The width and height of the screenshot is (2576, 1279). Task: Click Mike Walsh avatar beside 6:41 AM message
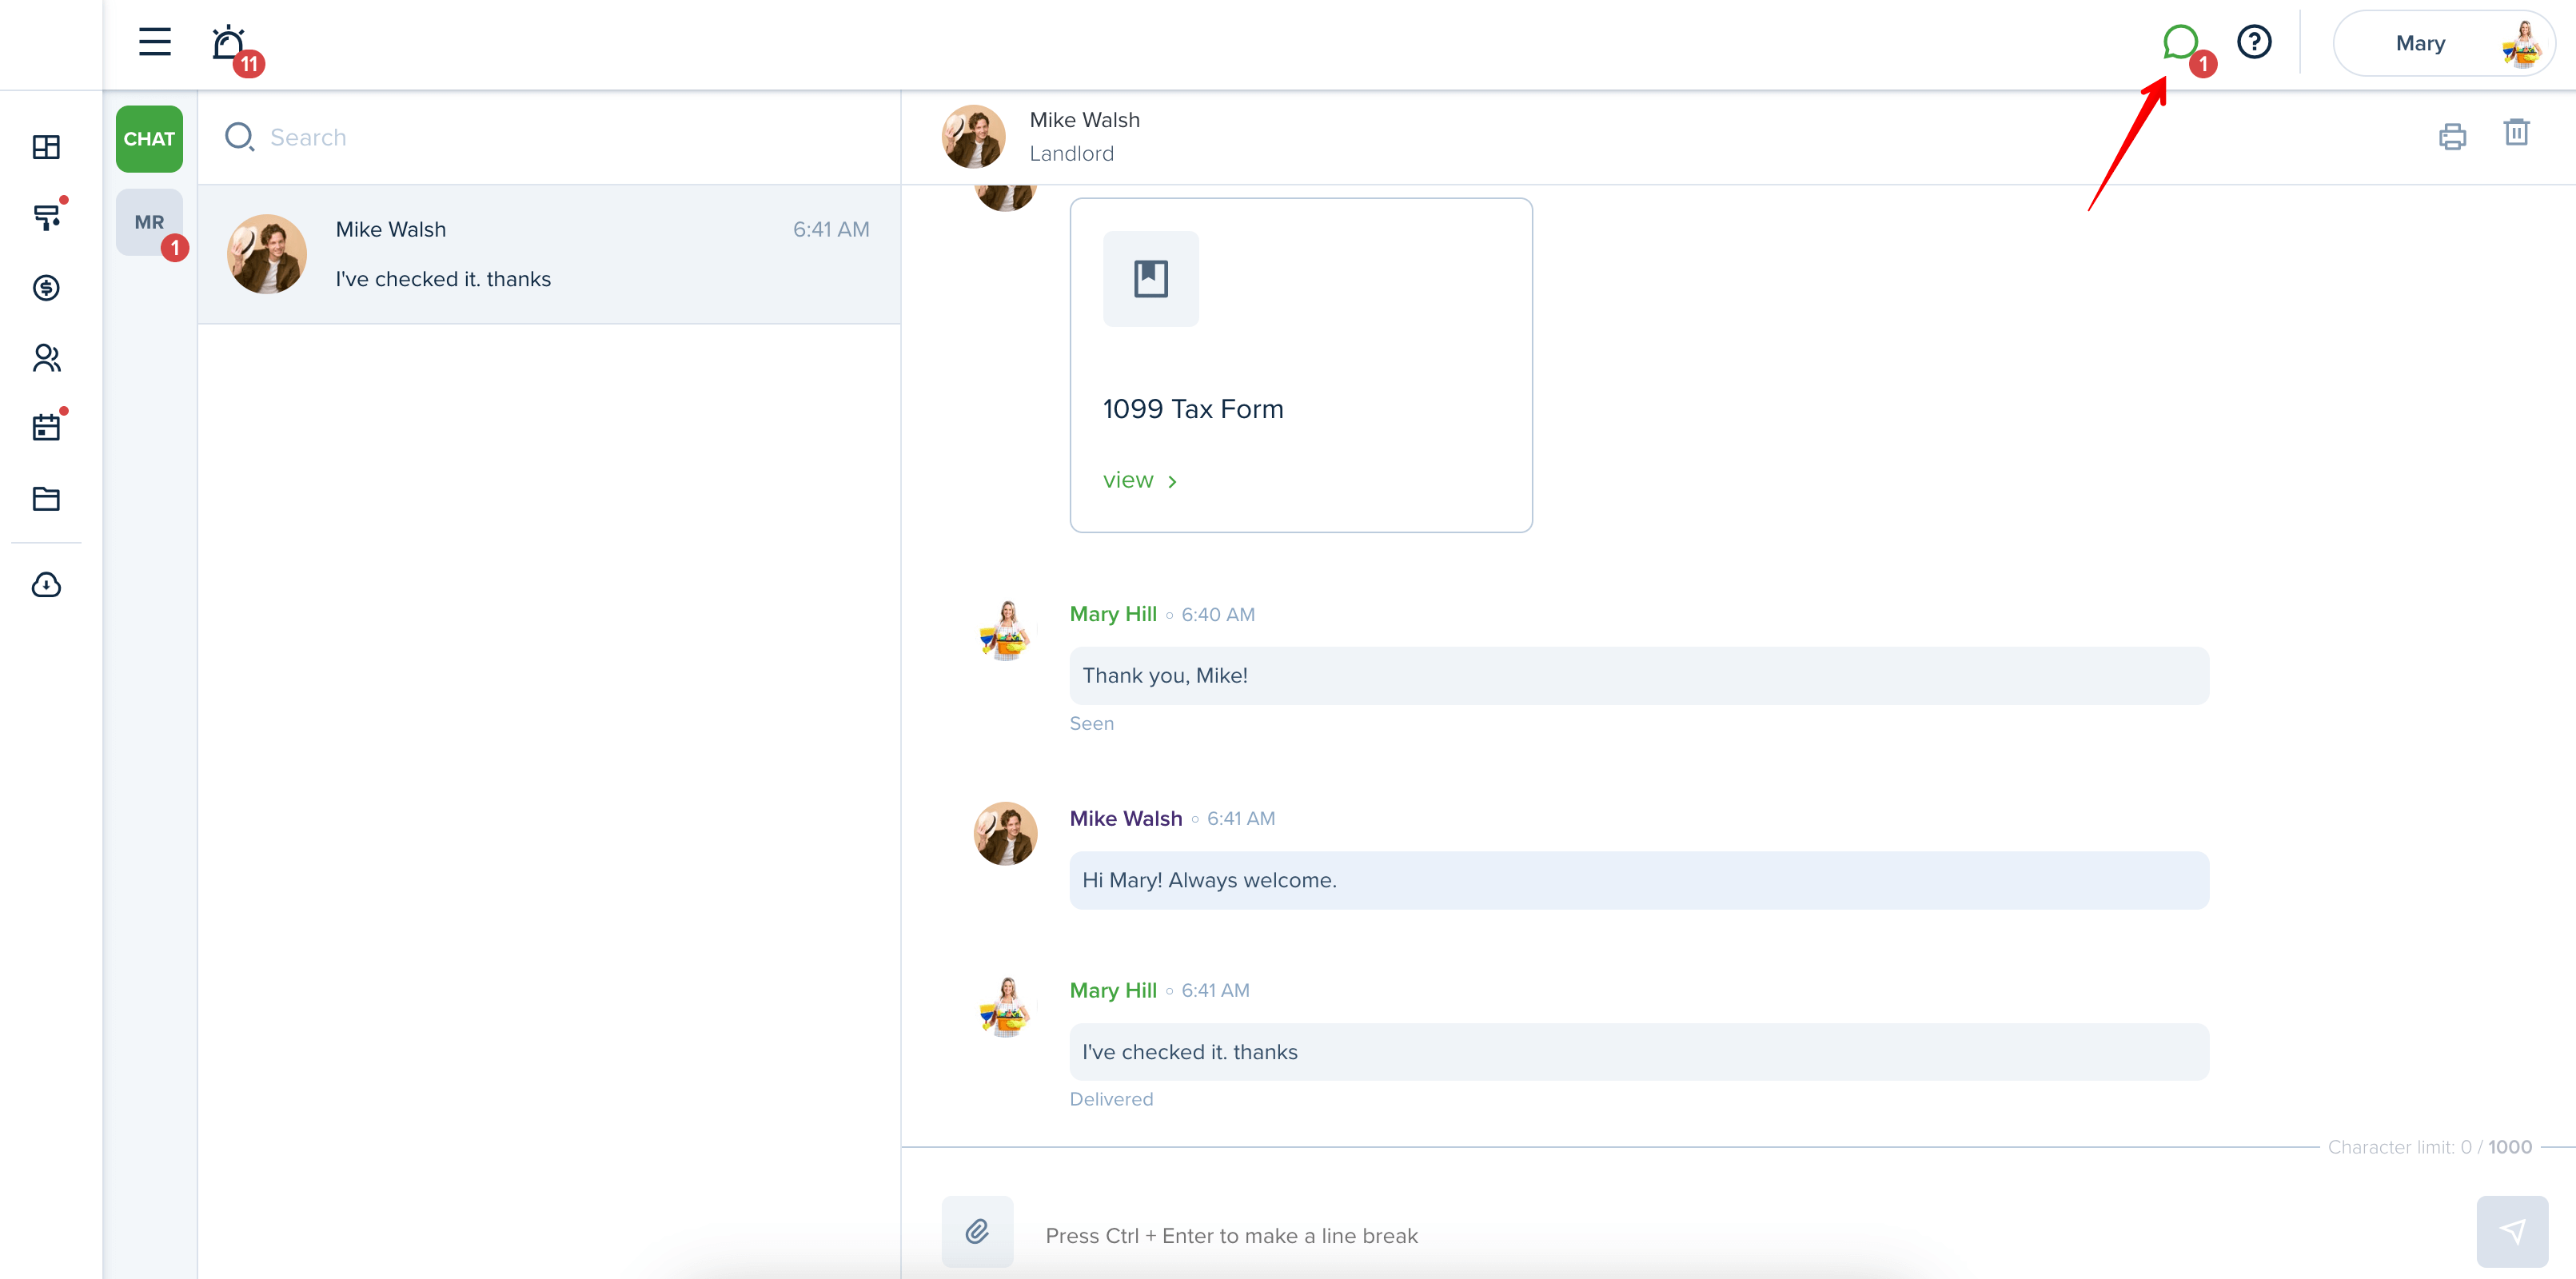[1005, 833]
